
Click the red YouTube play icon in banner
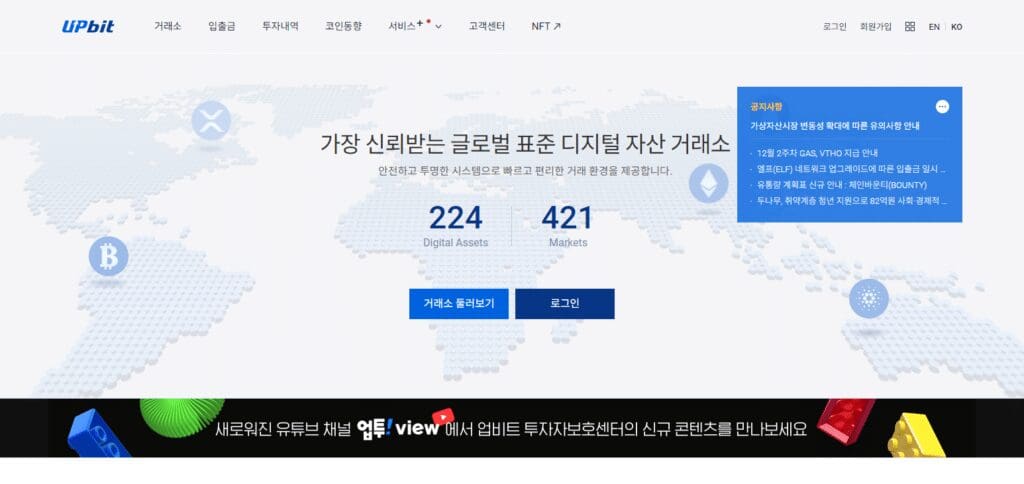[x=443, y=416]
